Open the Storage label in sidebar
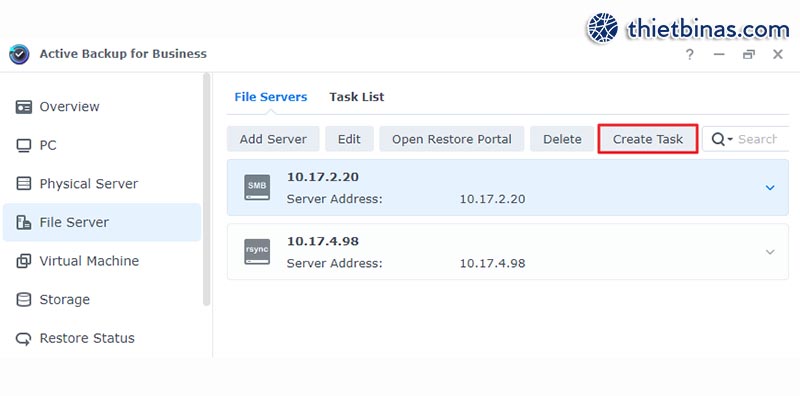The height and width of the screenshot is (396, 800). click(65, 300)
